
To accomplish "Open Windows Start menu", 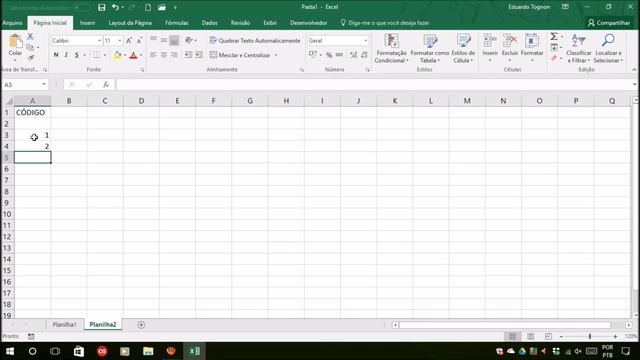I will [10, 351].
